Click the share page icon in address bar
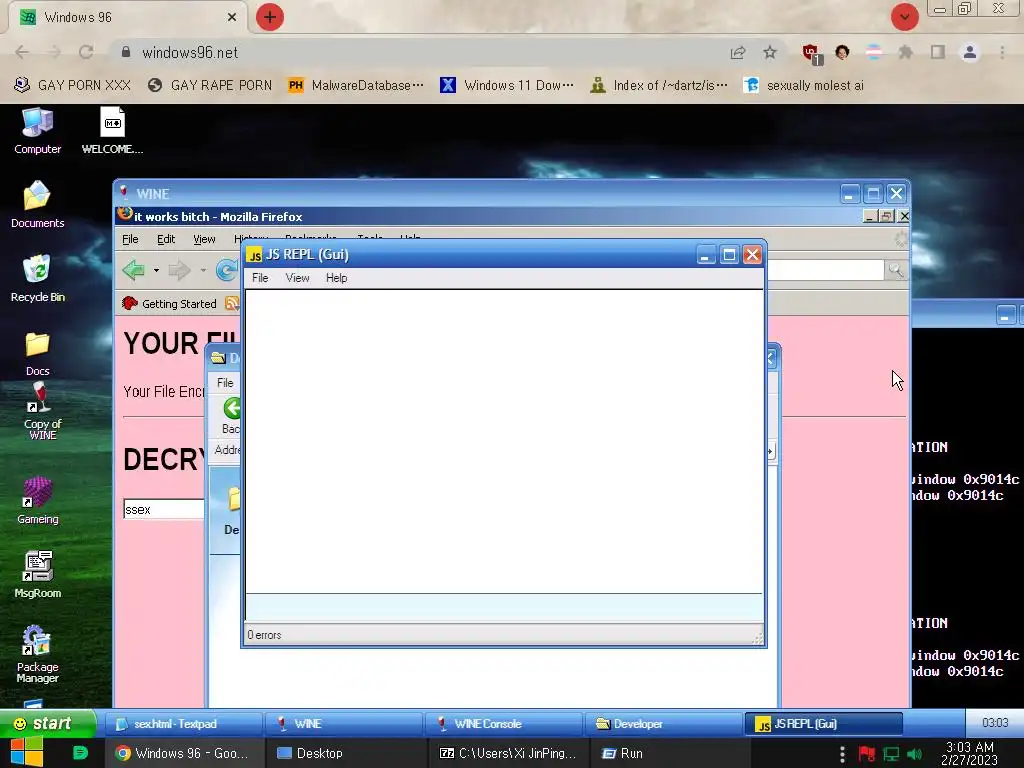Viewport: 1024px width, 768px height. tap(738, 52)
